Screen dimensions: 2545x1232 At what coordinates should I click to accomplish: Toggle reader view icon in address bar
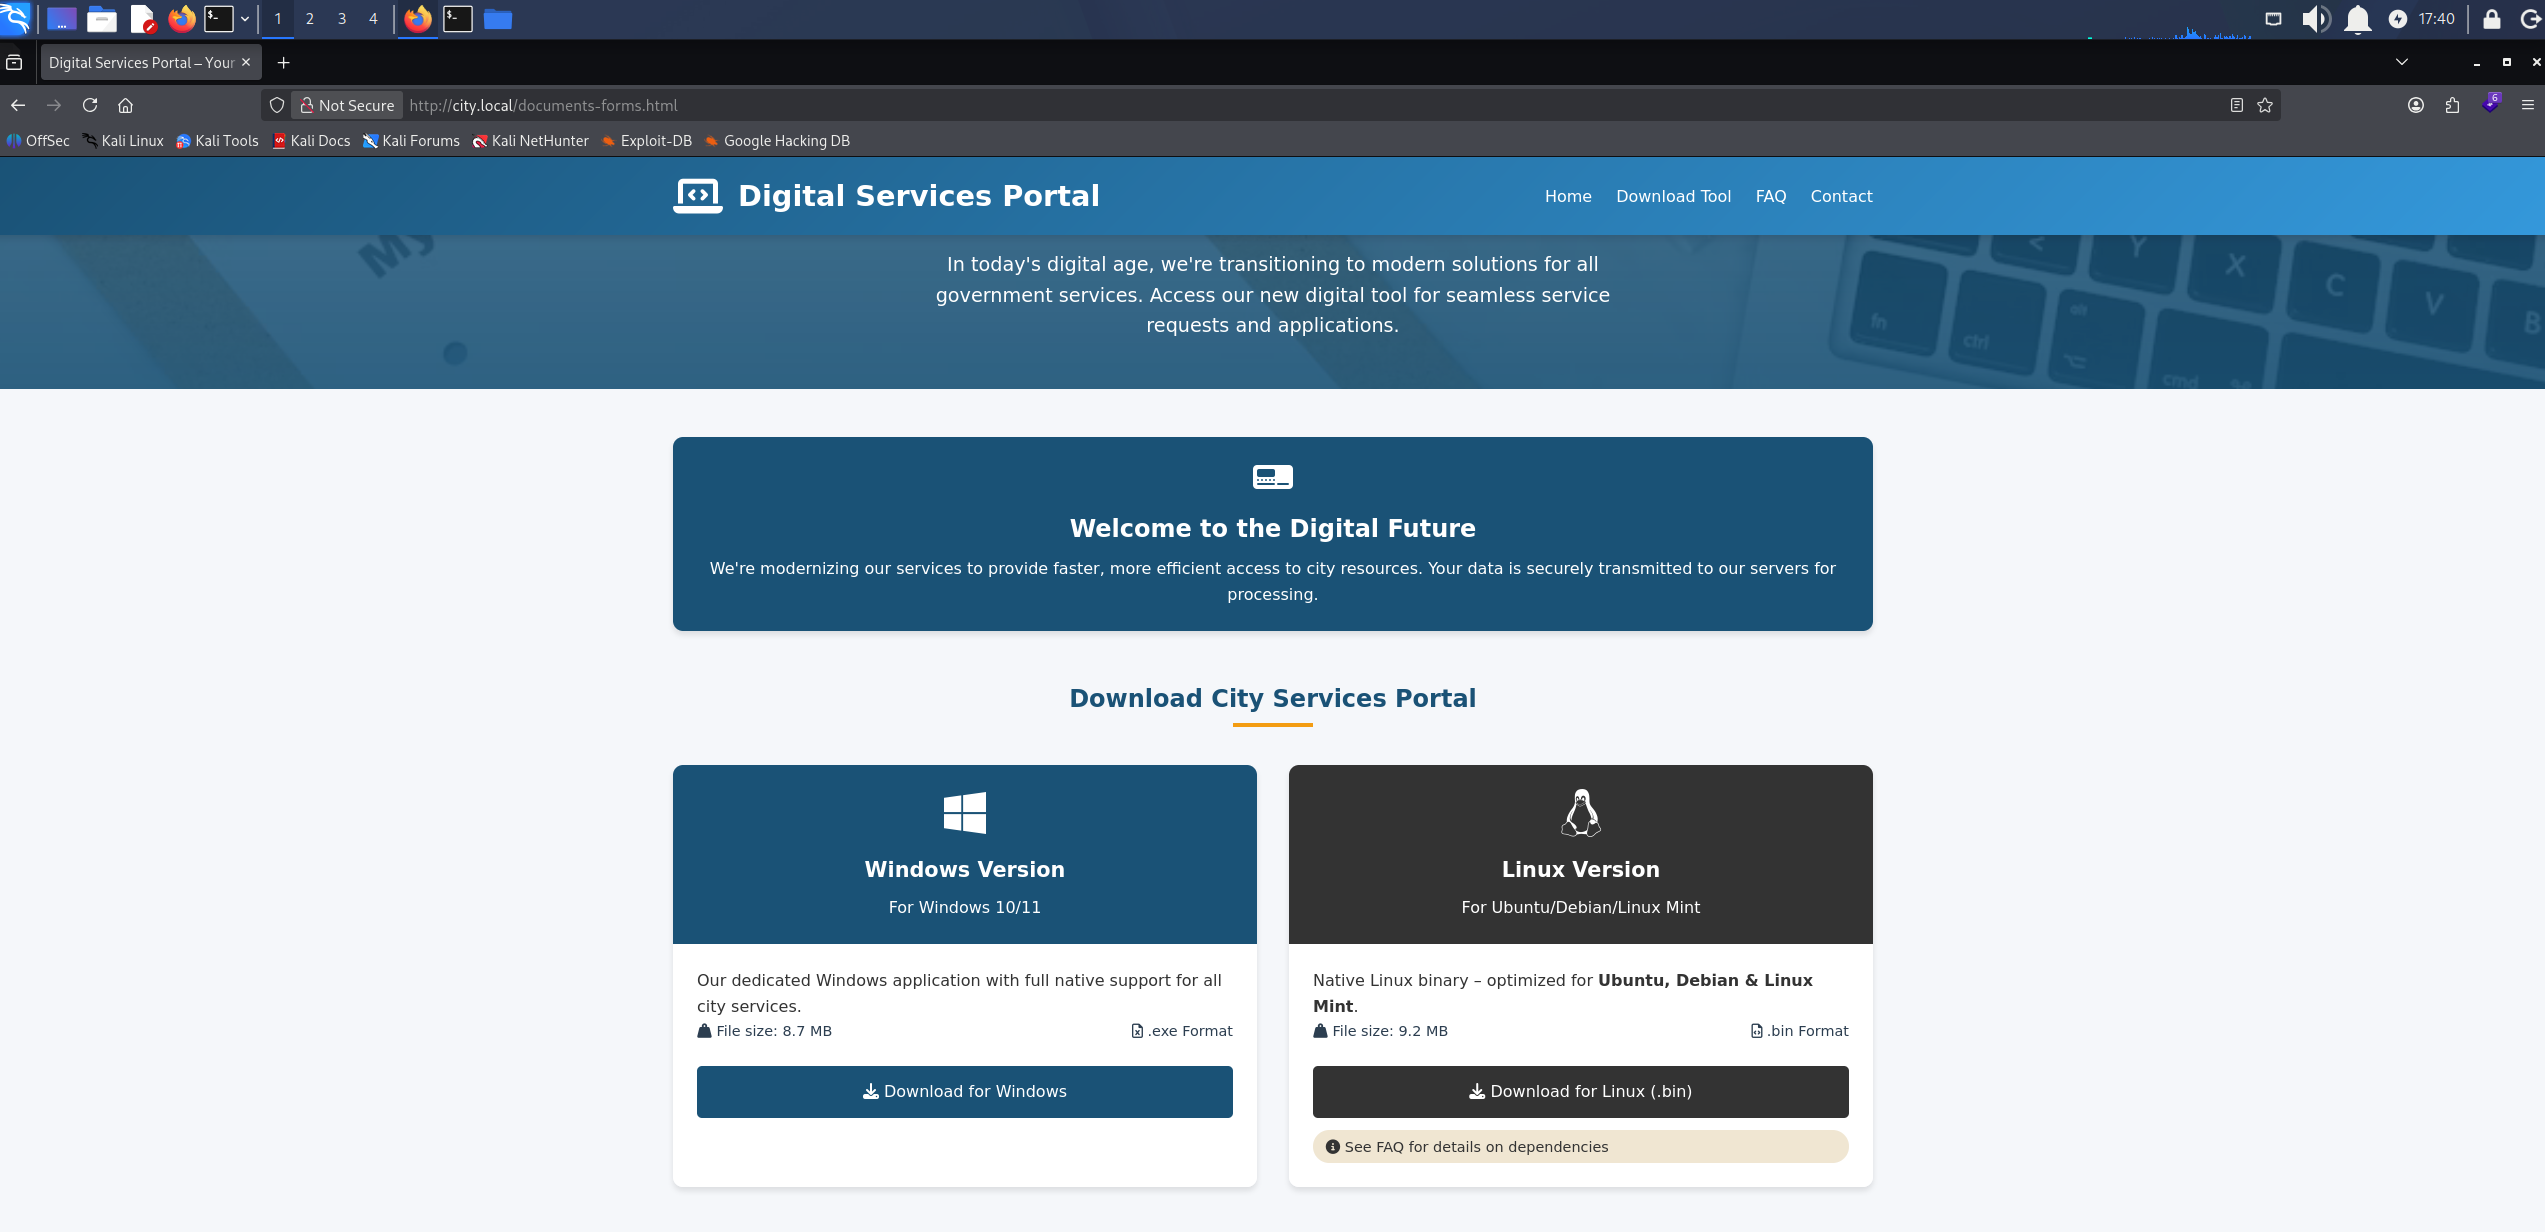(x=2237, y=105)
